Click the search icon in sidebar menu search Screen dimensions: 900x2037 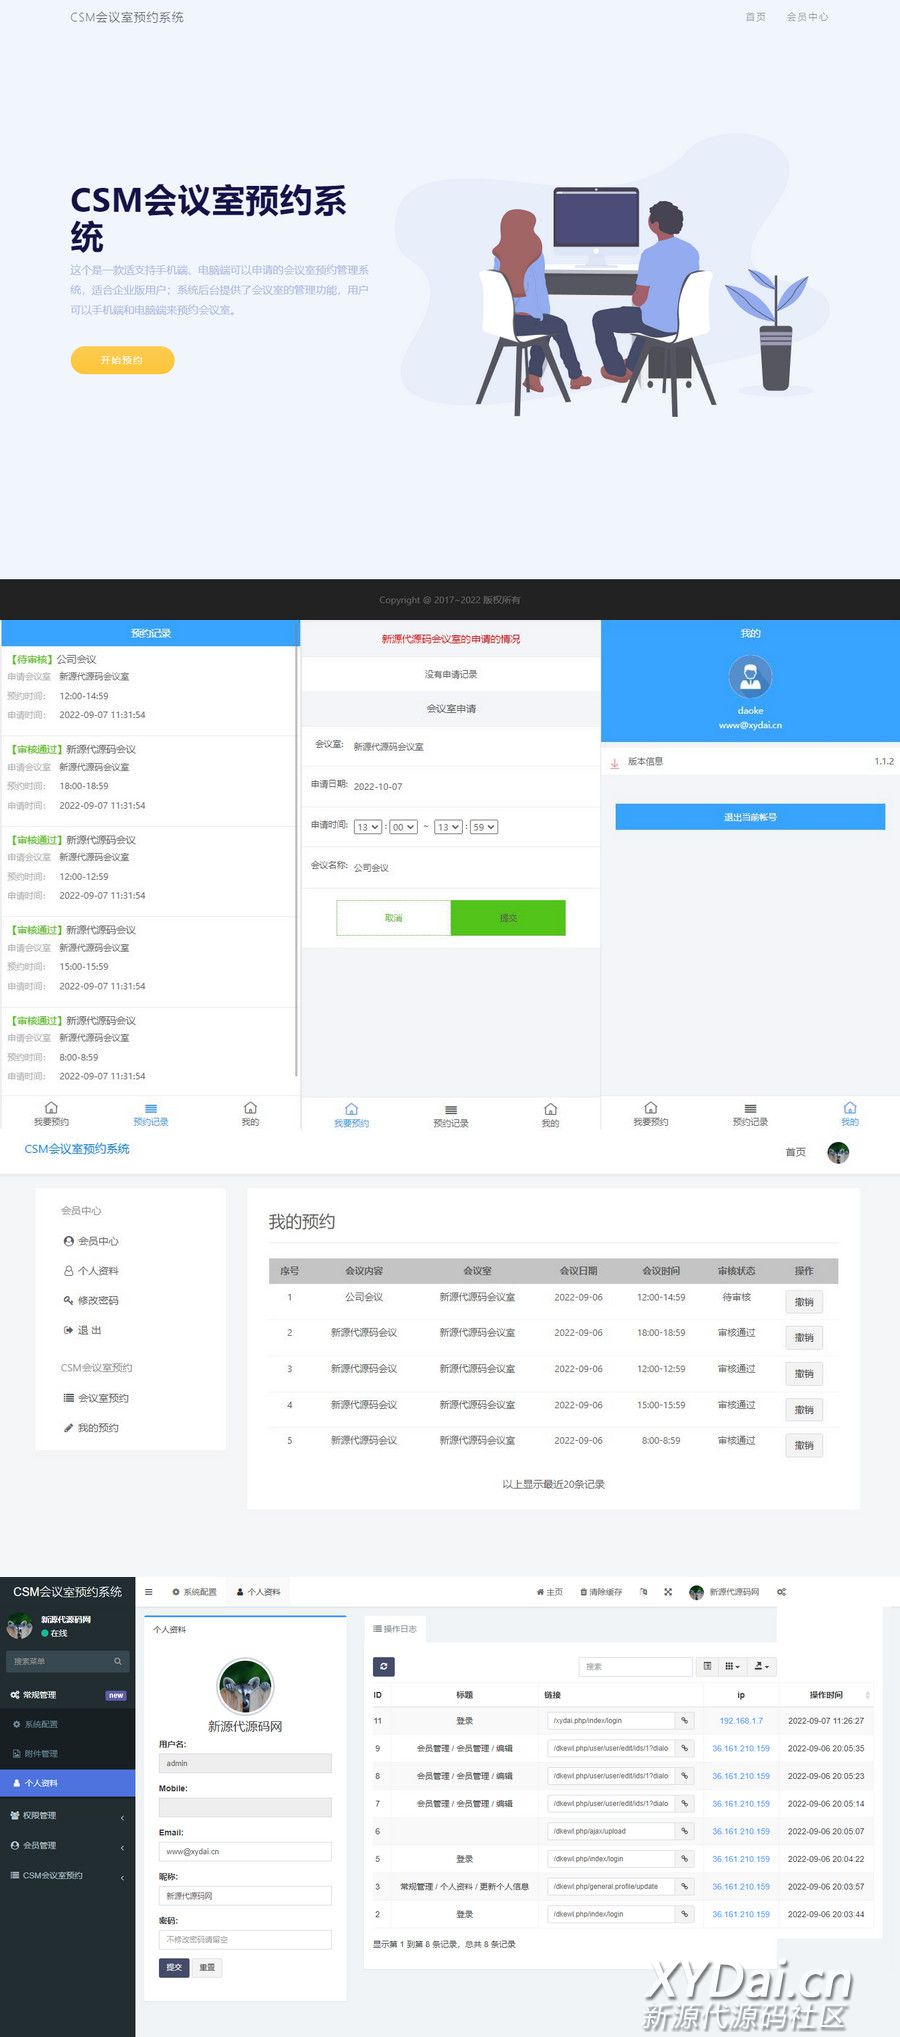(118, 1661)
